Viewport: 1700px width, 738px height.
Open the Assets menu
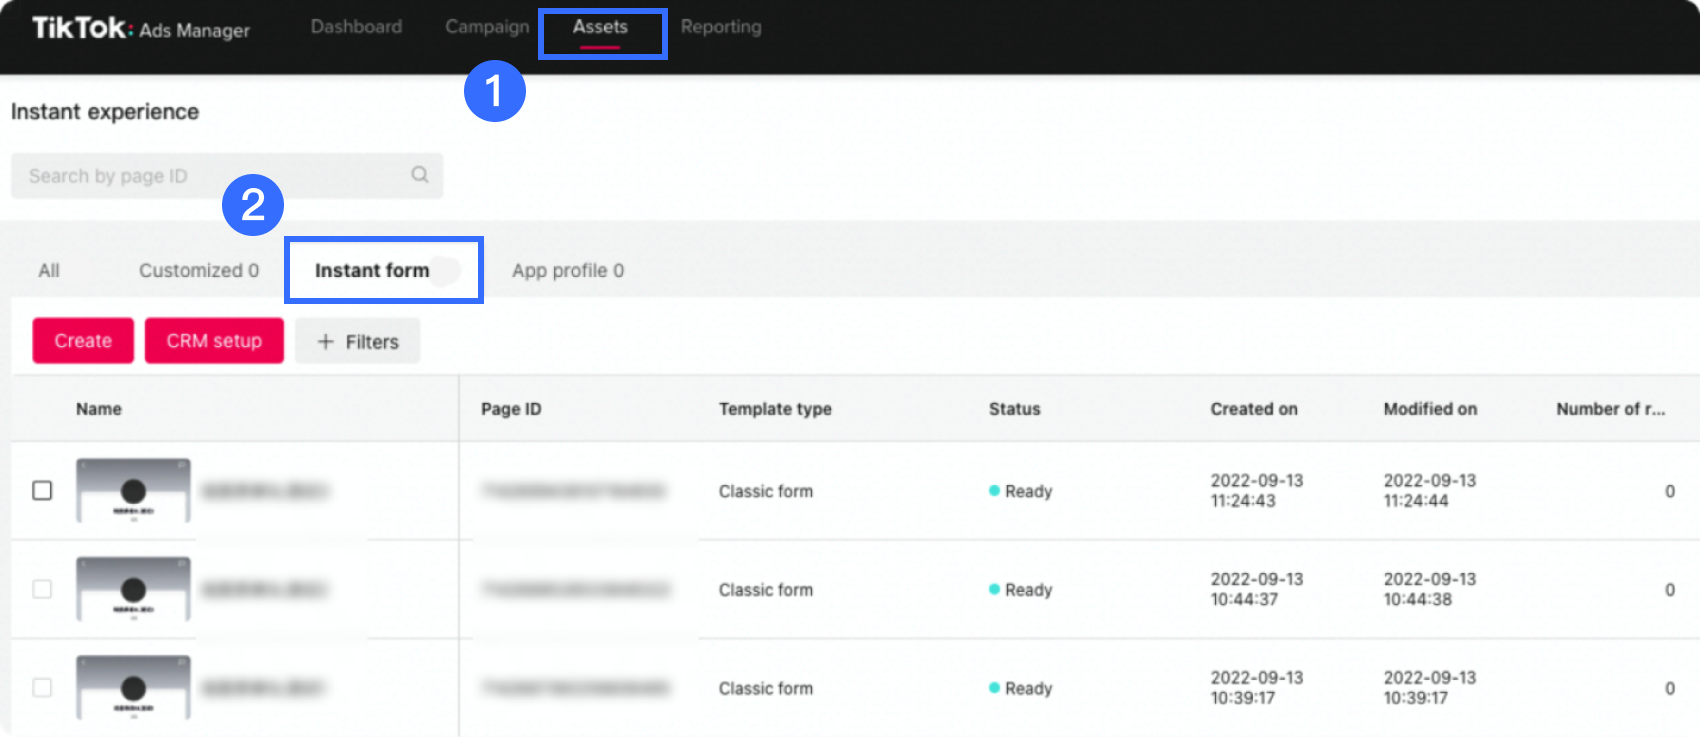[x=600, y=27]
